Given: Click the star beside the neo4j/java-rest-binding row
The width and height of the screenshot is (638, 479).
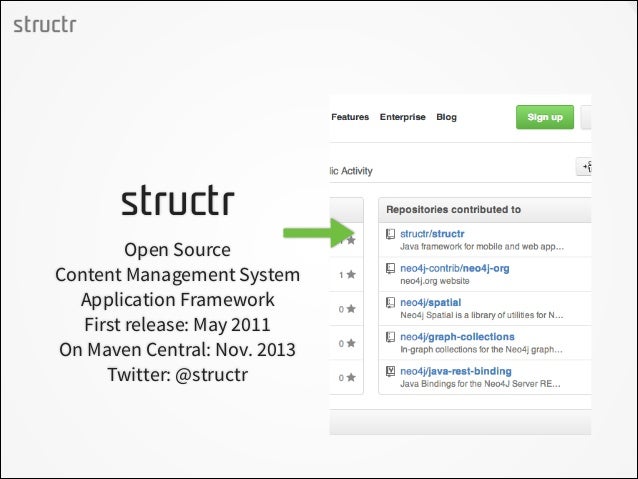Looking at the screenshot, I should pyautogui.click(x=351, y=377).
